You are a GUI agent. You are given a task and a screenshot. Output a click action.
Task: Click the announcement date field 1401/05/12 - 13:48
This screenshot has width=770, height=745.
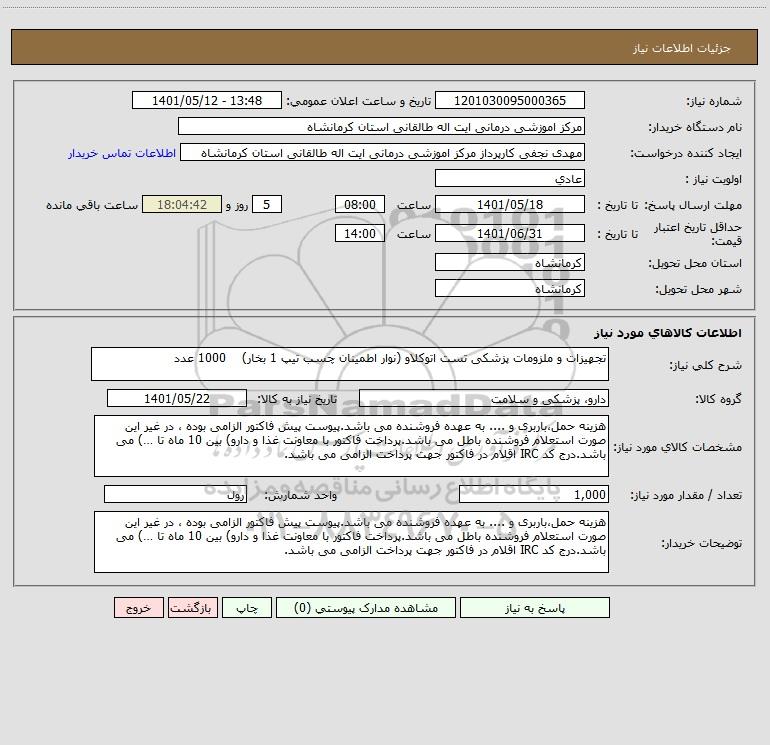(207, 101)
